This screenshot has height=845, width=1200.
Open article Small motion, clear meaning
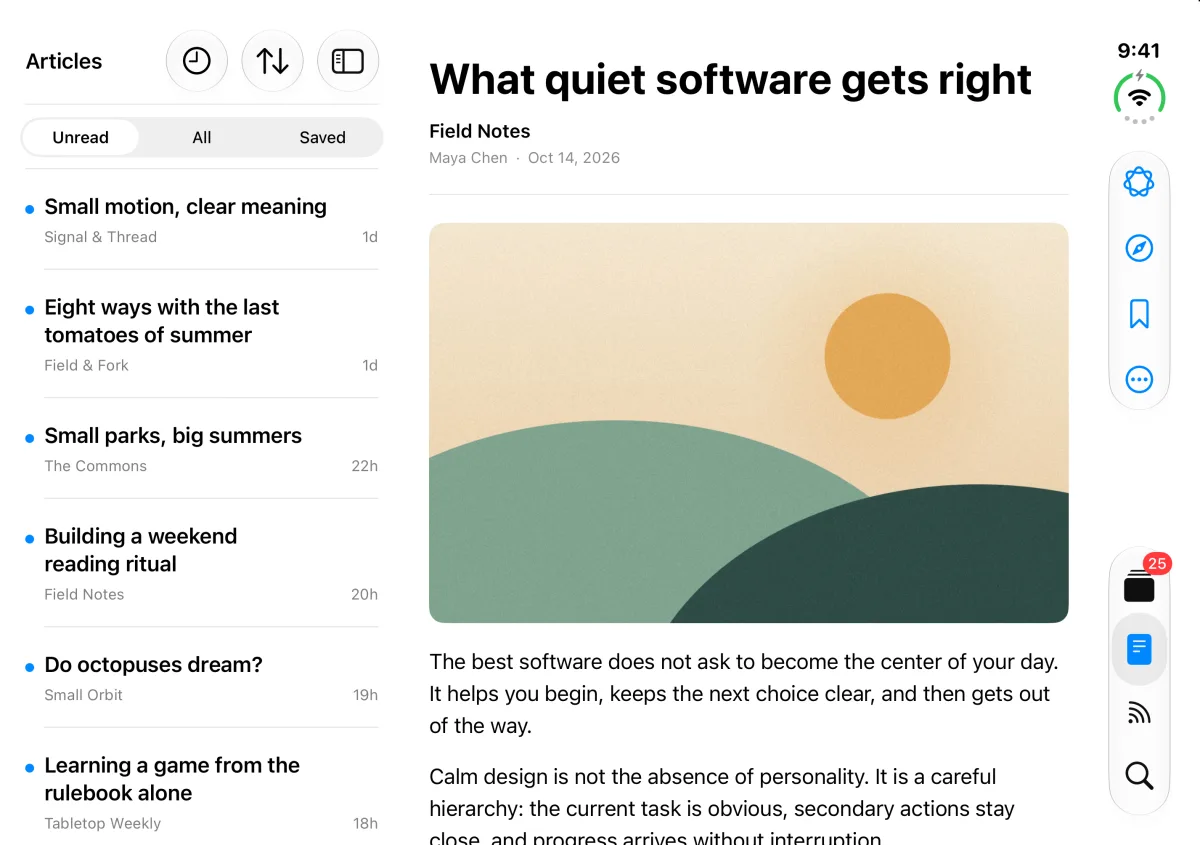[x=202, y=220]
